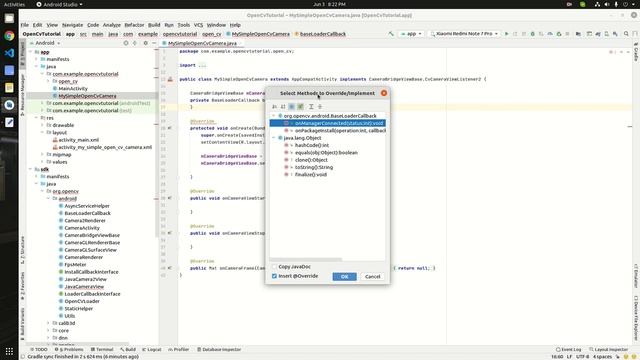The width and height of the screenshot is (640, 360).
Task: Expand the drawable folder in the tree
Action: tap(42, 125)
